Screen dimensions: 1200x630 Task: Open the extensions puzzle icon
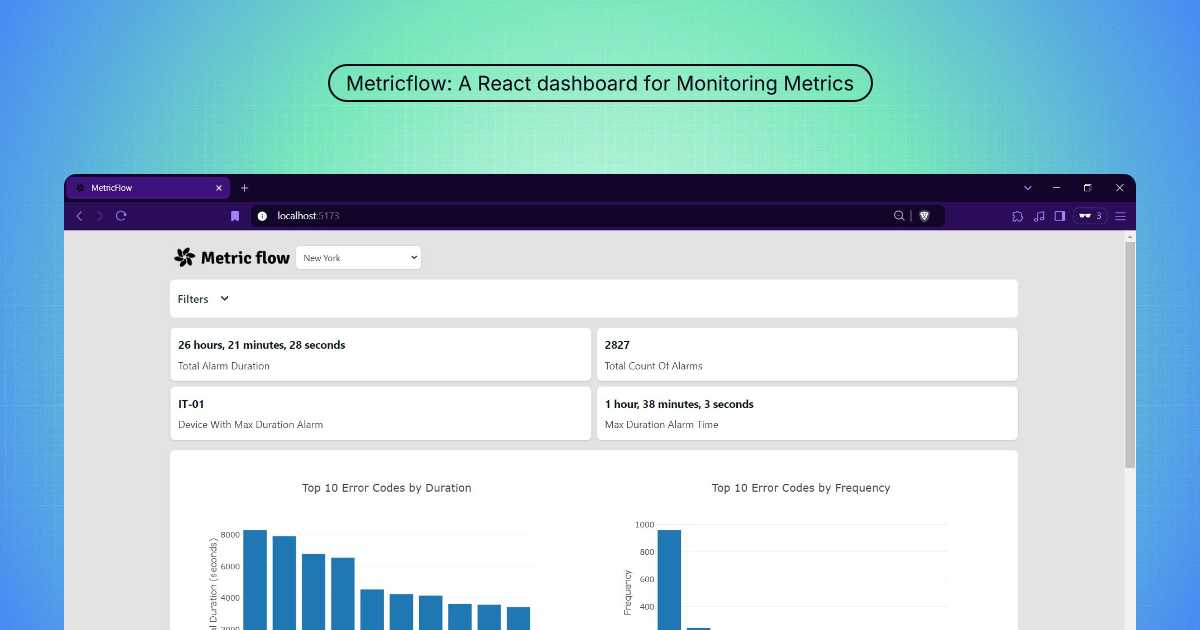[1018, 216]
